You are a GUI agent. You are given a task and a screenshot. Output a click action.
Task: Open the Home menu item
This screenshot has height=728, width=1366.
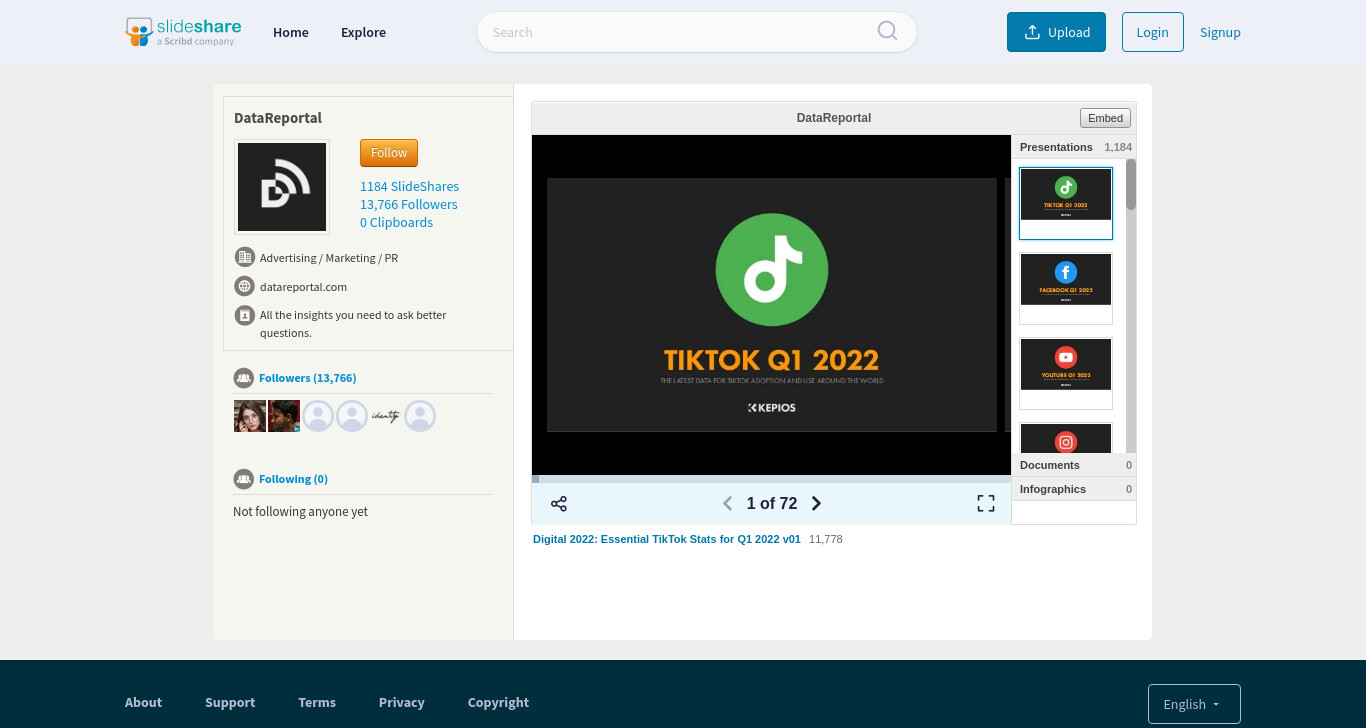pos(291,32)
